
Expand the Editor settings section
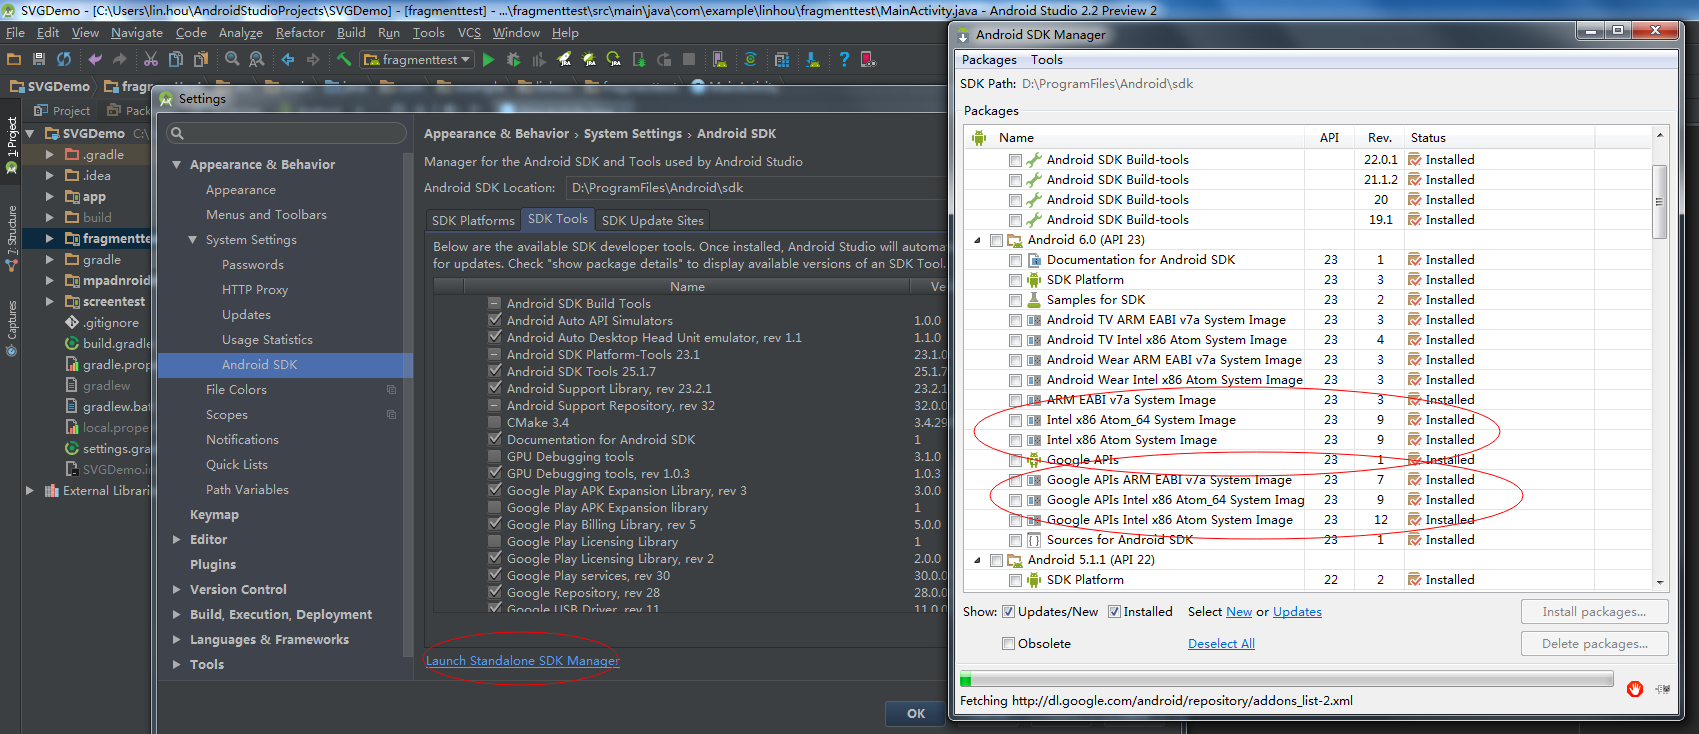tap(177, 540)
